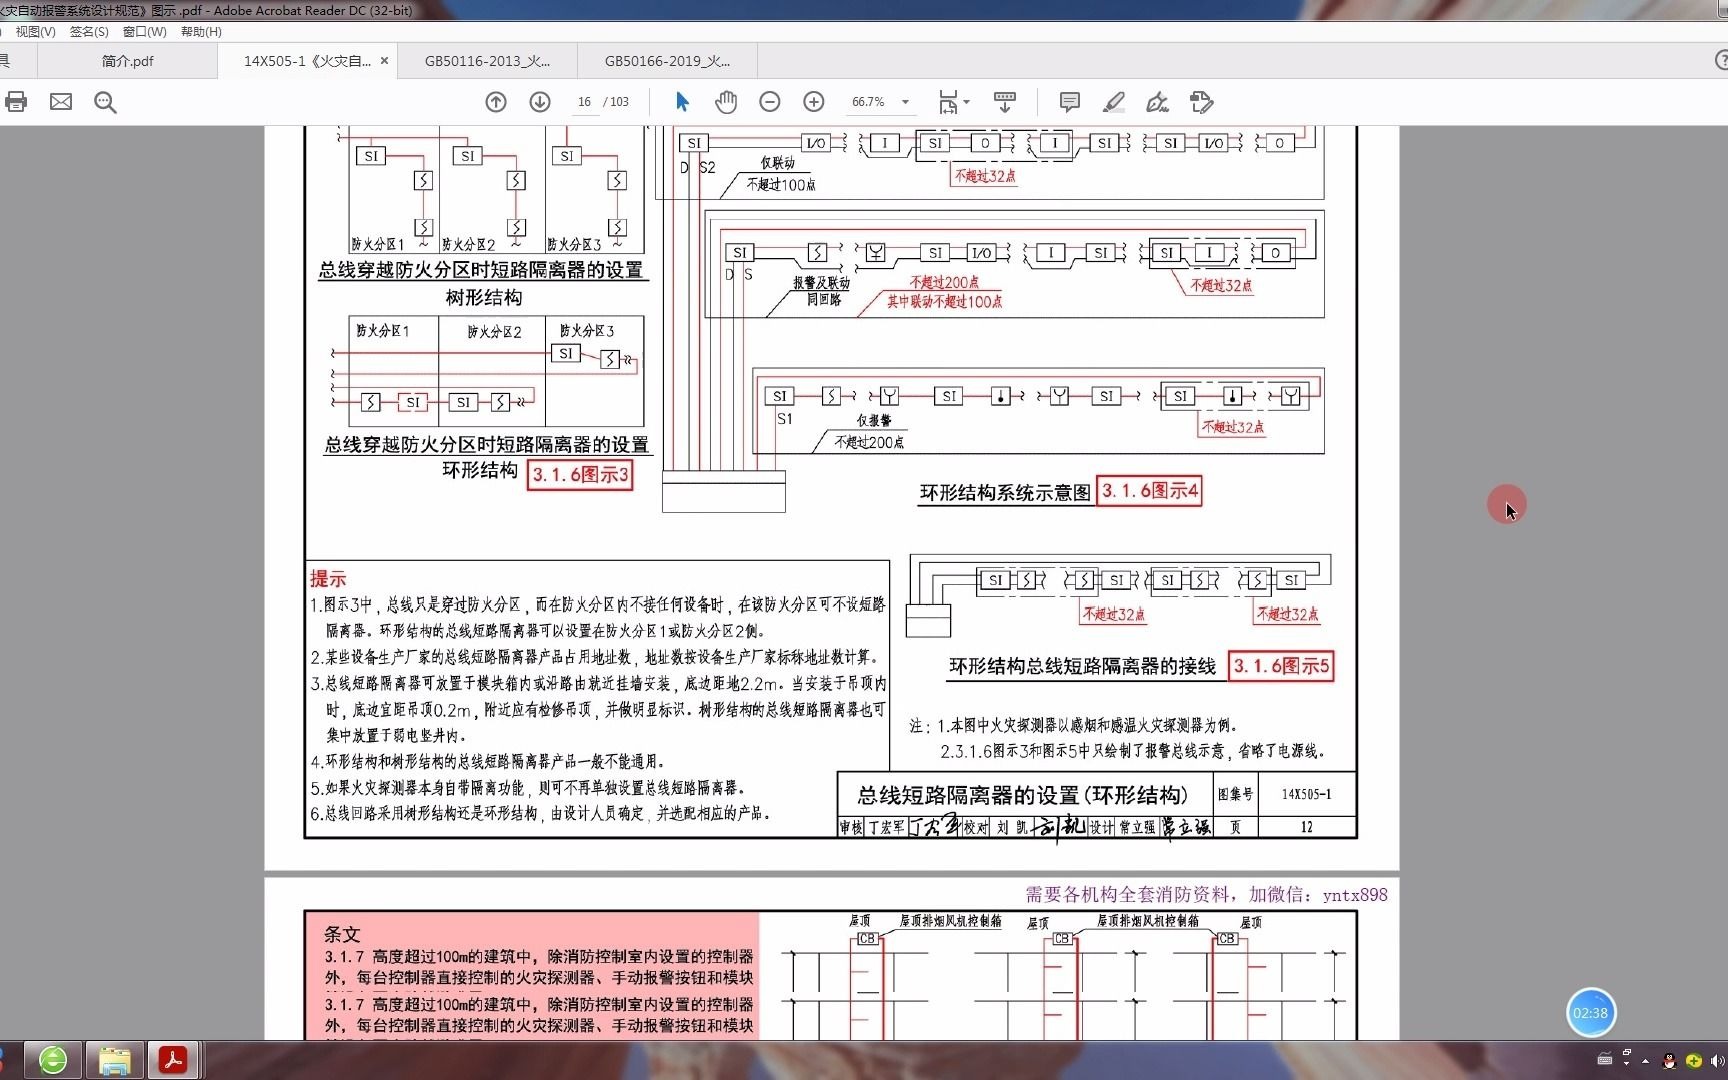Open the volume speaker tray icon
1728x1080 pixels.
tap(1718, 1061)
